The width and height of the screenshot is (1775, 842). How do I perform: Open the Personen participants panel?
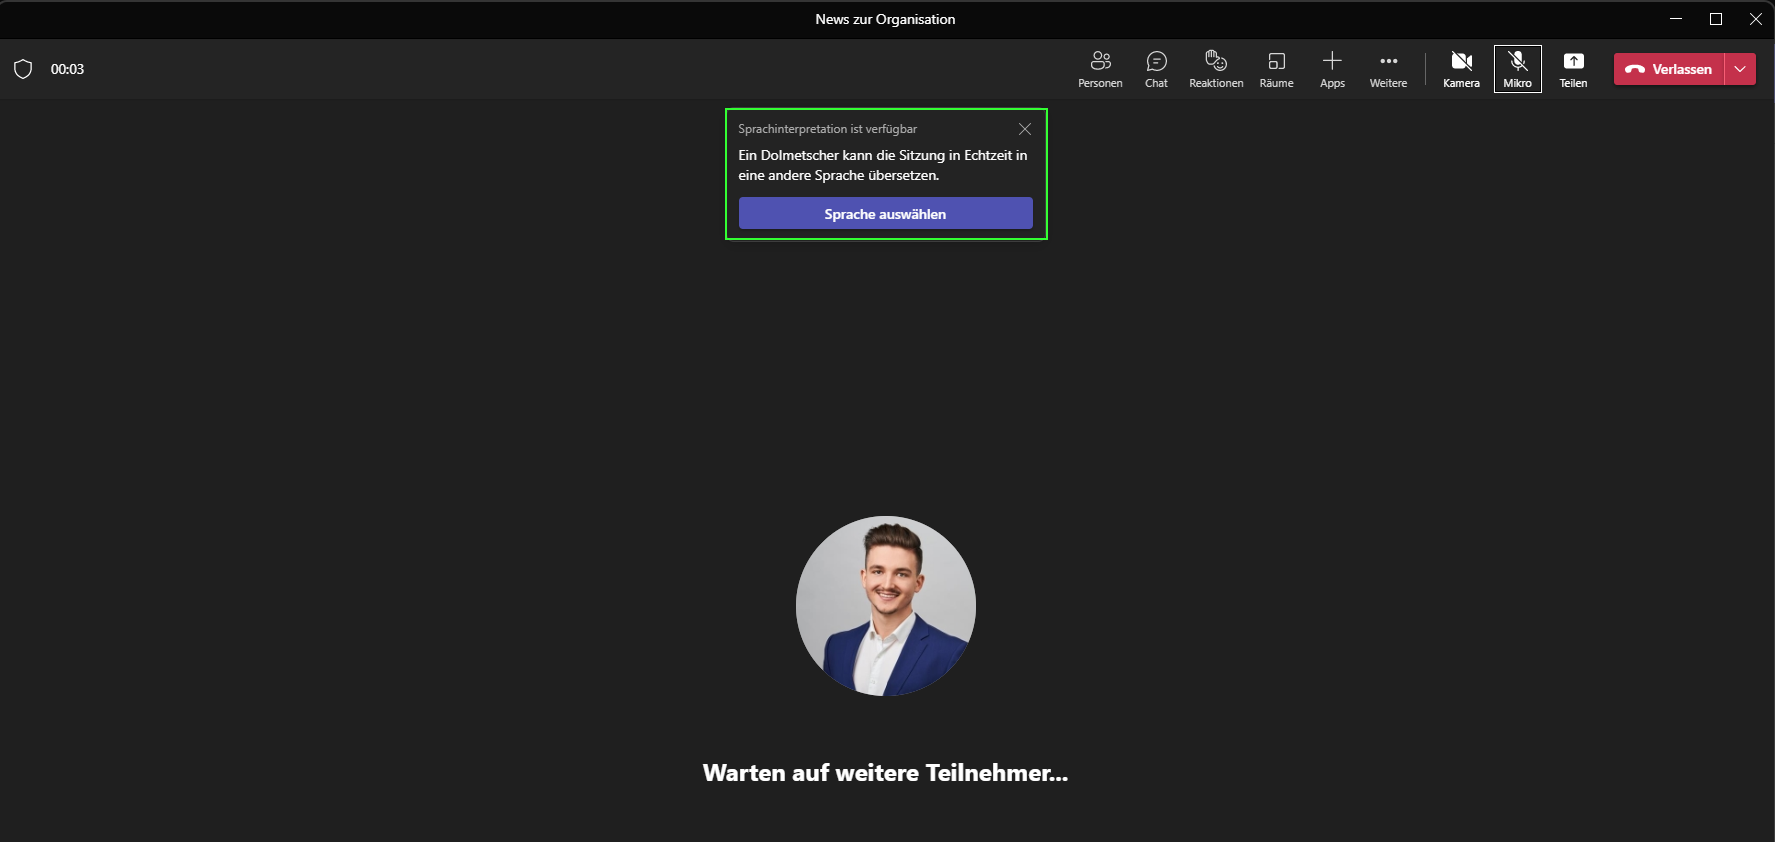click(1100, 69)
